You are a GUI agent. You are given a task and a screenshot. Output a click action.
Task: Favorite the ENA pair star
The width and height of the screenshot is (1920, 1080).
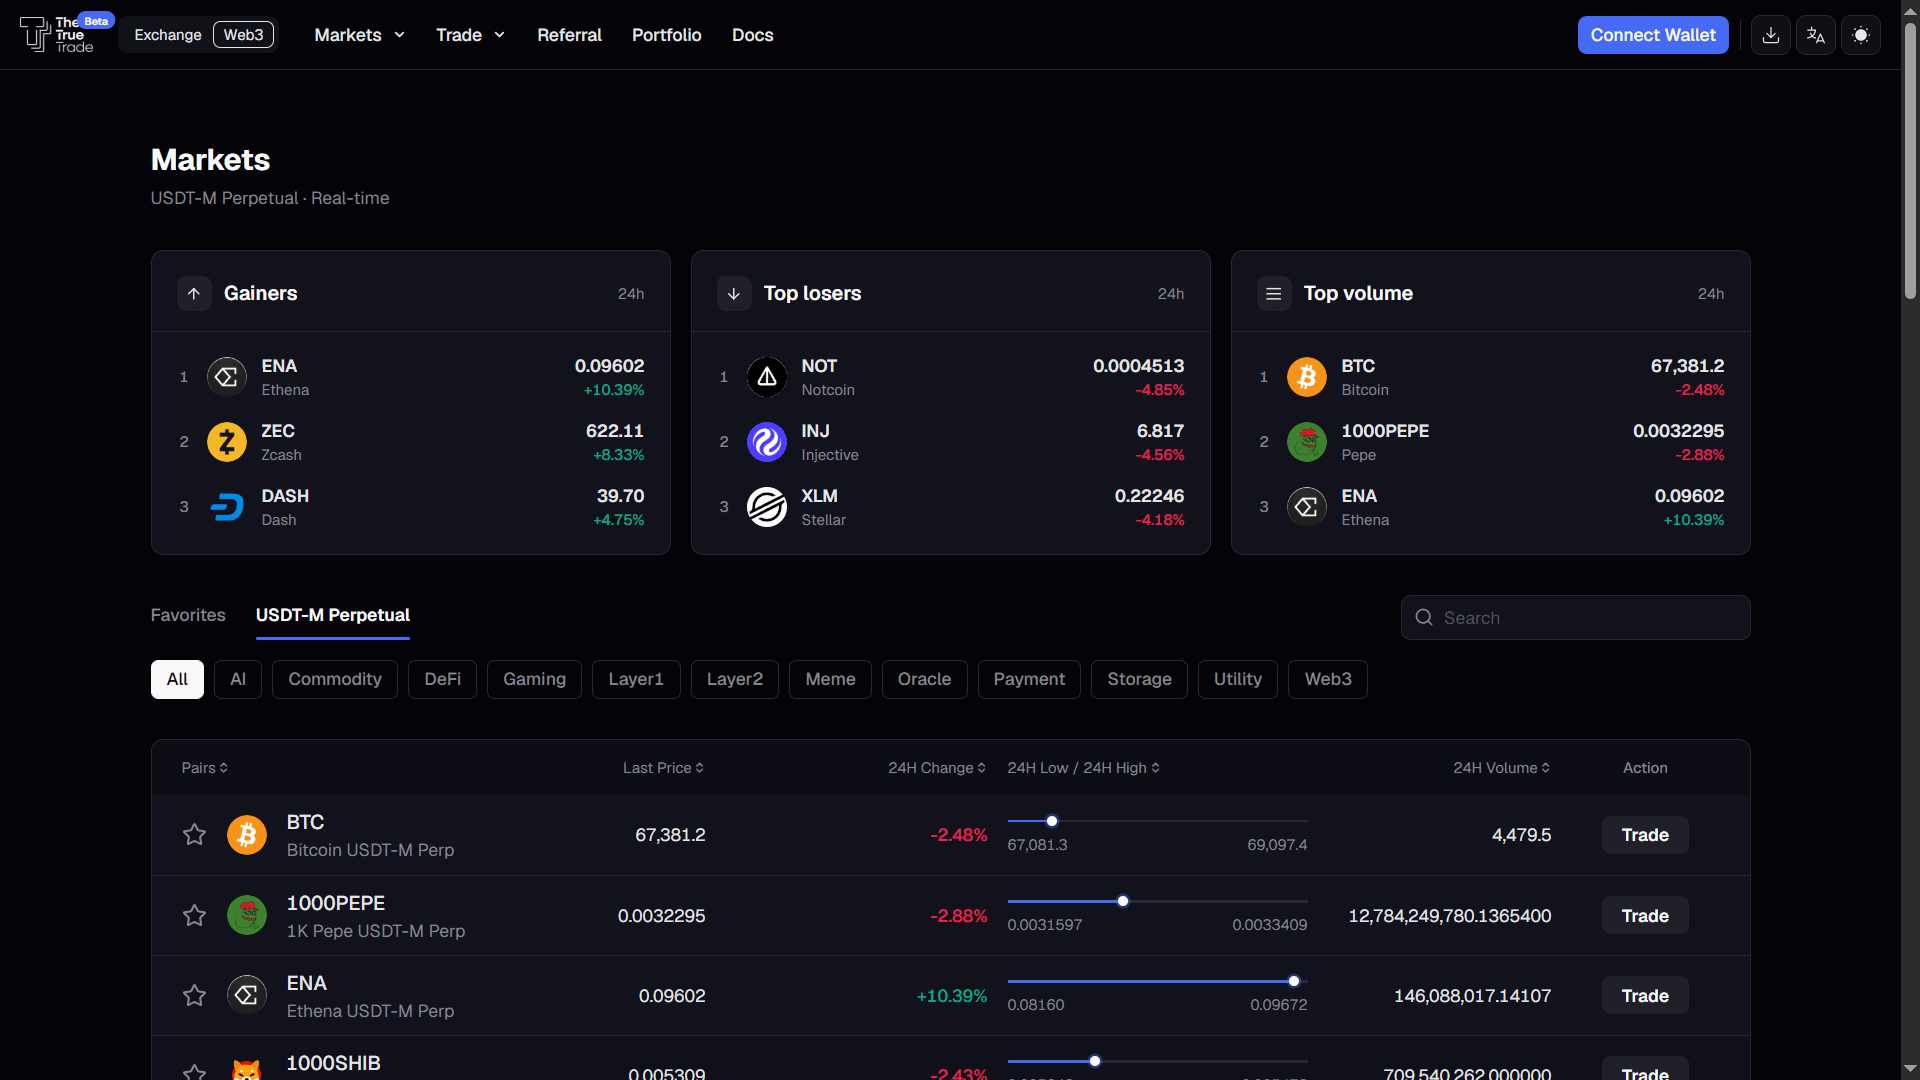coord(194,995)
